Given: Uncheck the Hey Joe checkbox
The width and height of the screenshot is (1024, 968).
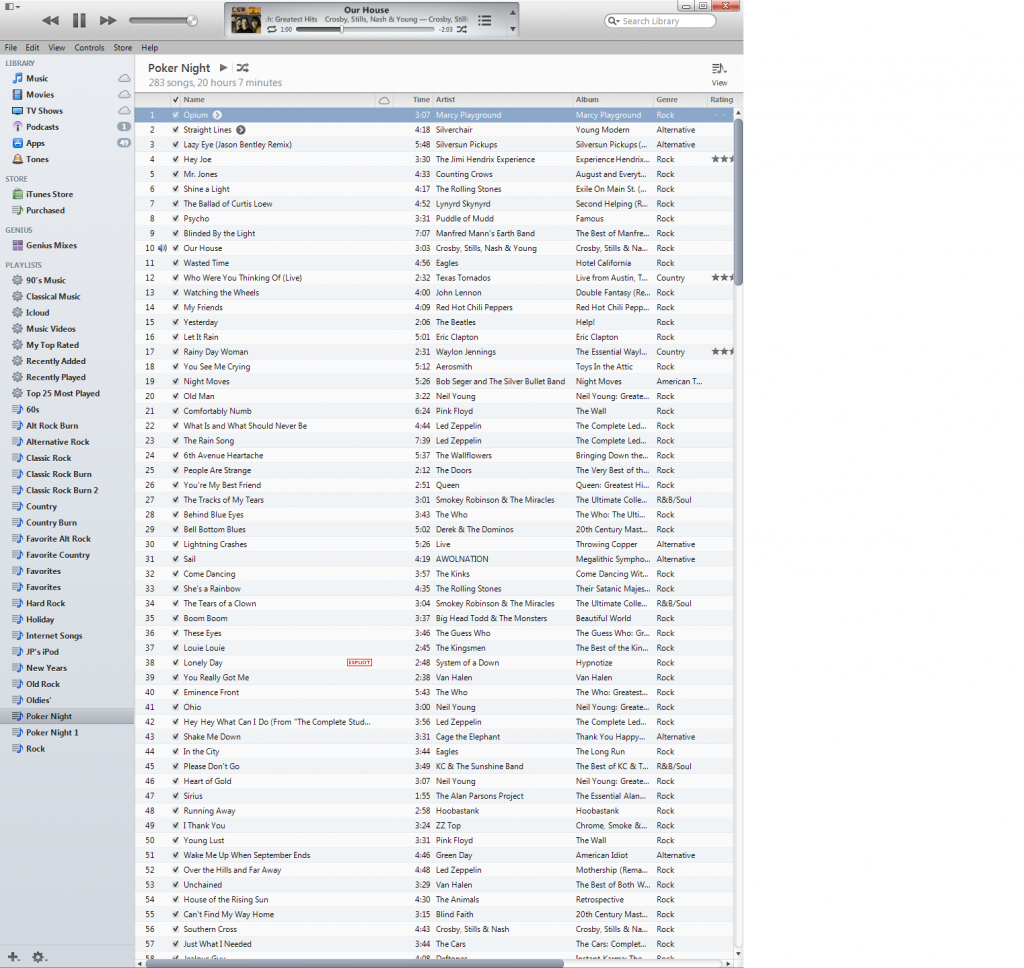Looking at the screenshot, I should (x=176, y=159).
